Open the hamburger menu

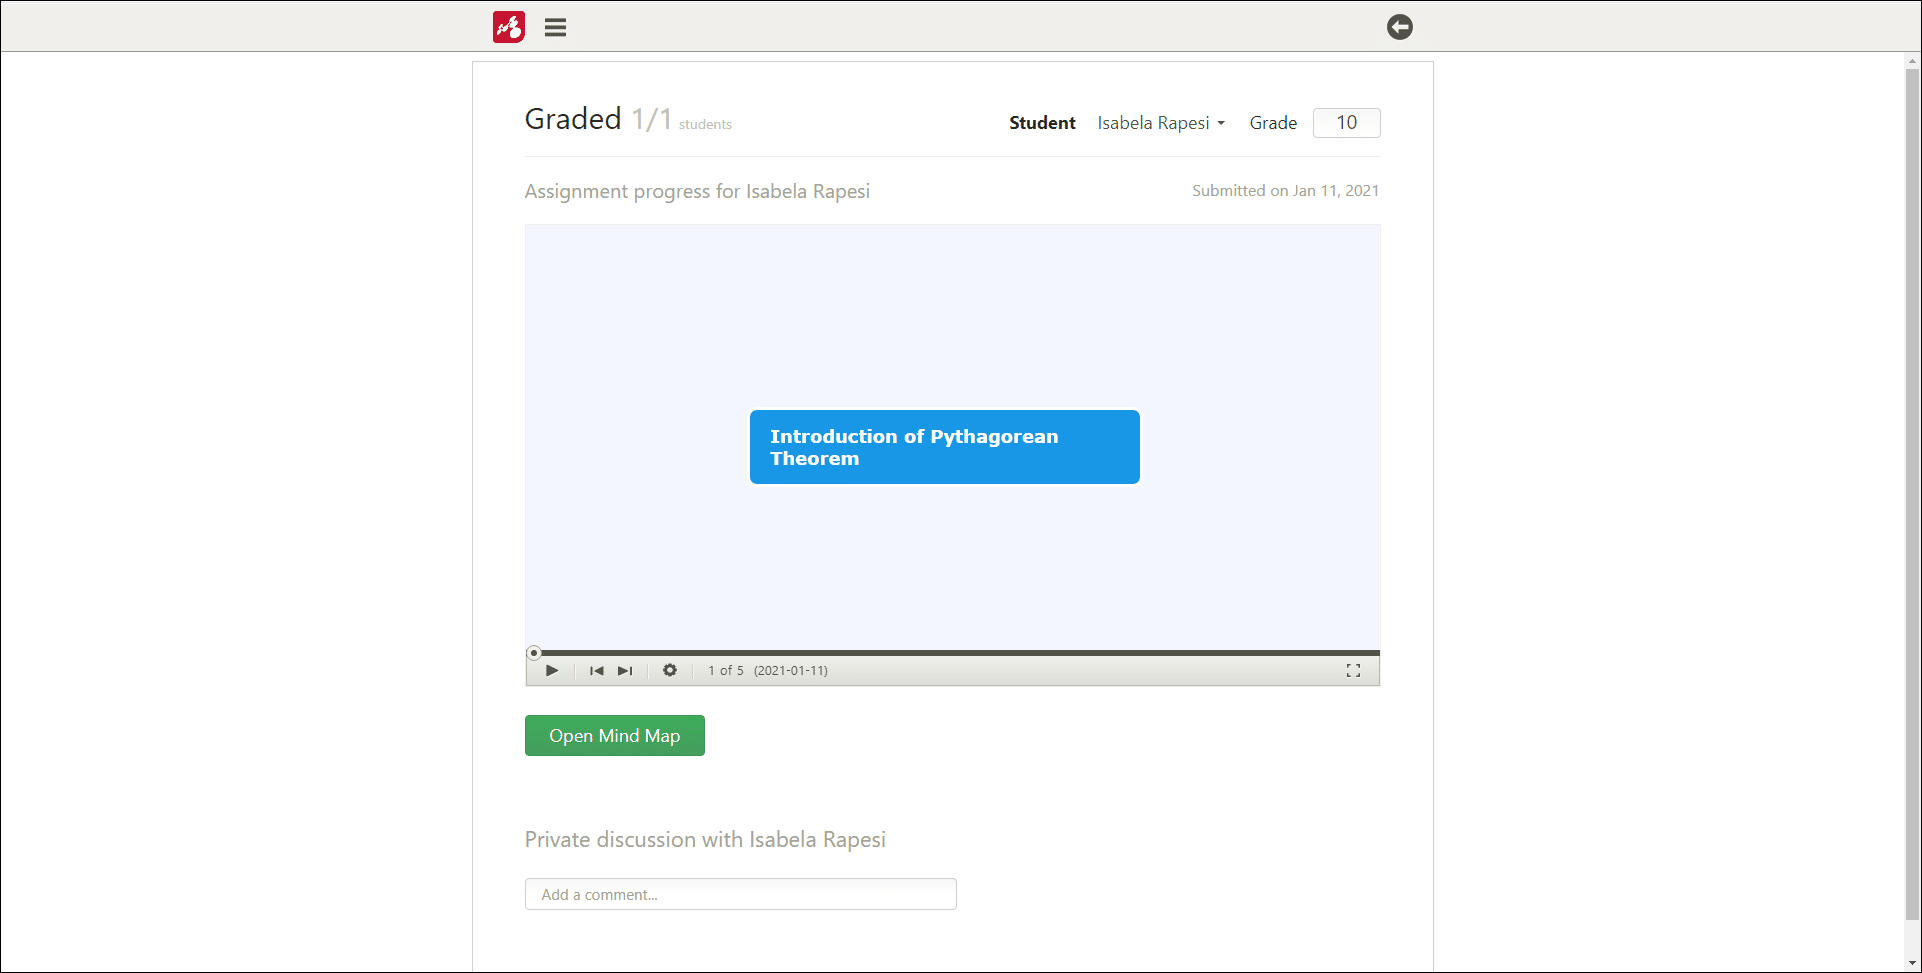[x=555, y=27]
